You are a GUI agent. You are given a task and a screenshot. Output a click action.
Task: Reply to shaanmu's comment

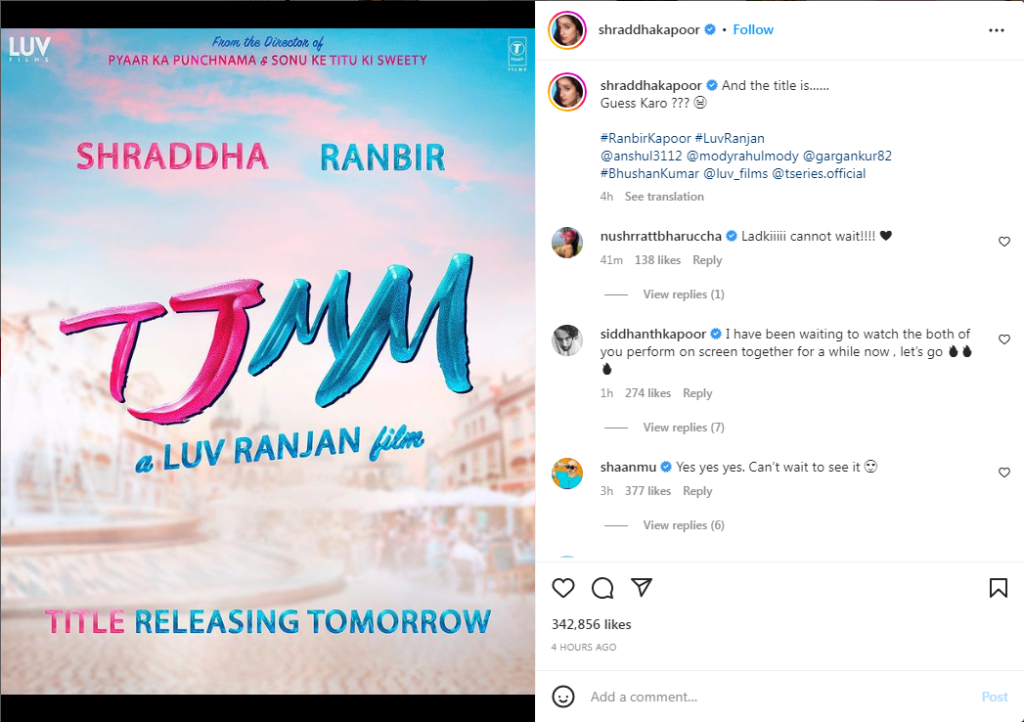click(697, 491)
